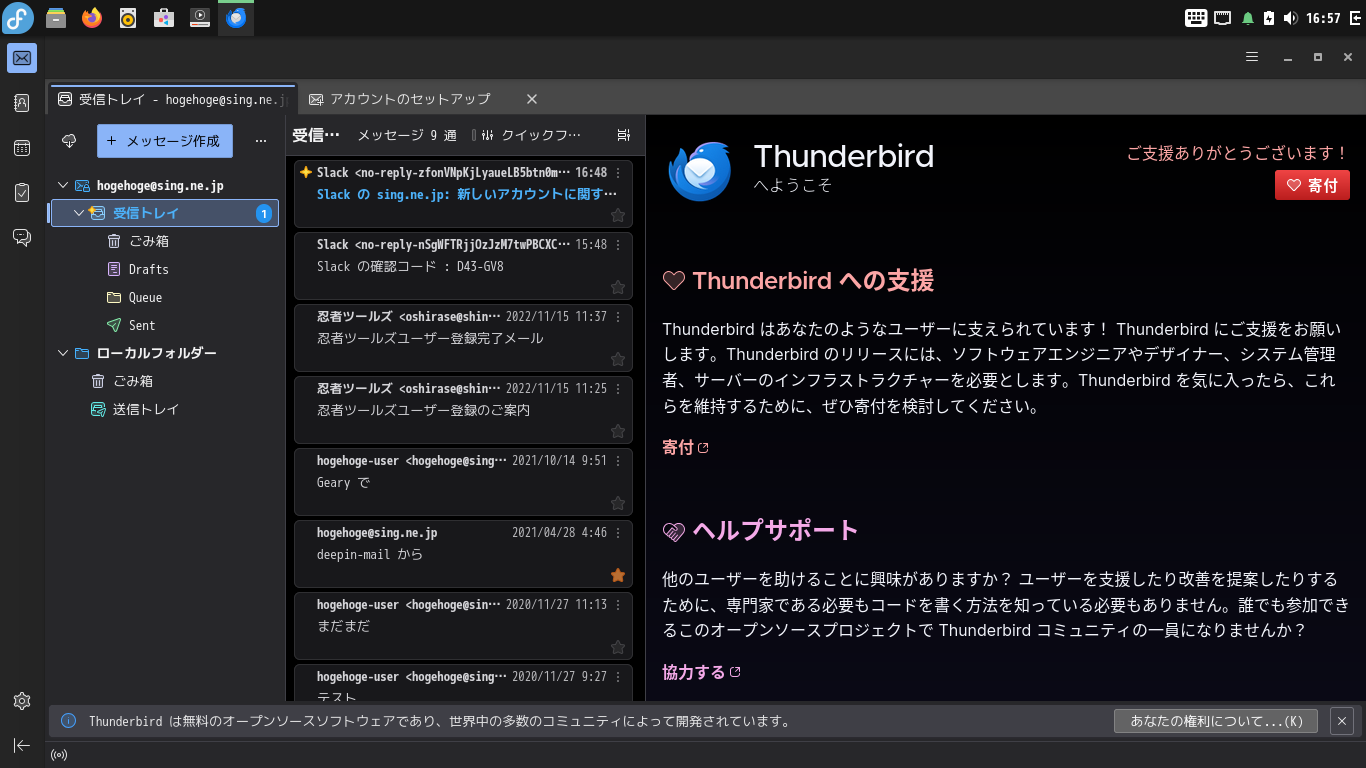
Task: Click the Thunderbird task icon in the panel
Action: 236,18
